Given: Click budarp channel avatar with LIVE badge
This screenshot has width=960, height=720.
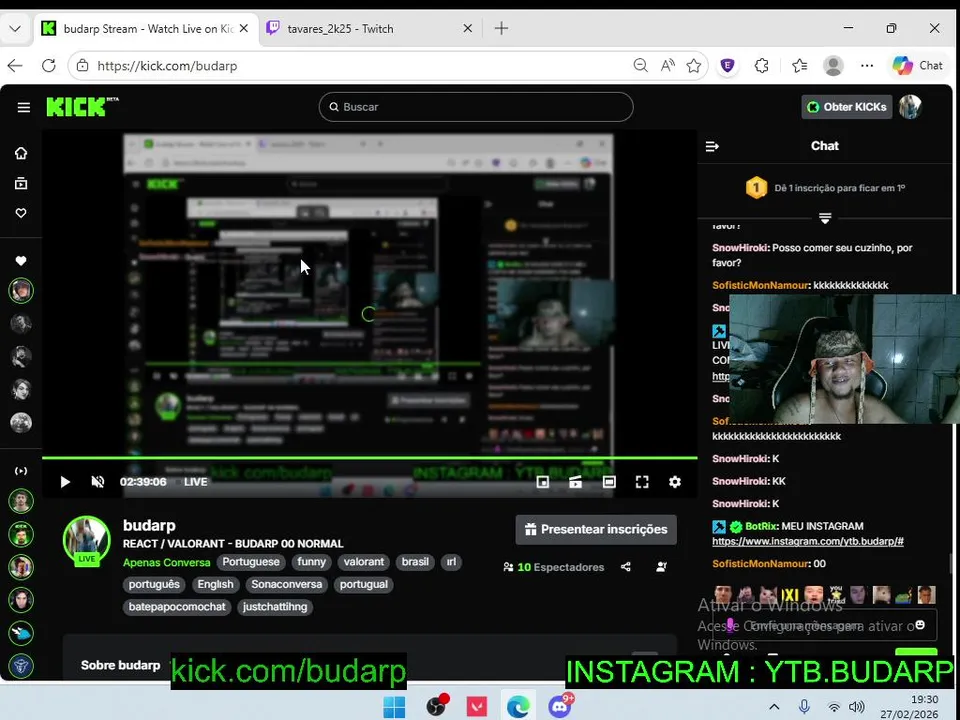Looking at the screenshot, I should [87, 542].
